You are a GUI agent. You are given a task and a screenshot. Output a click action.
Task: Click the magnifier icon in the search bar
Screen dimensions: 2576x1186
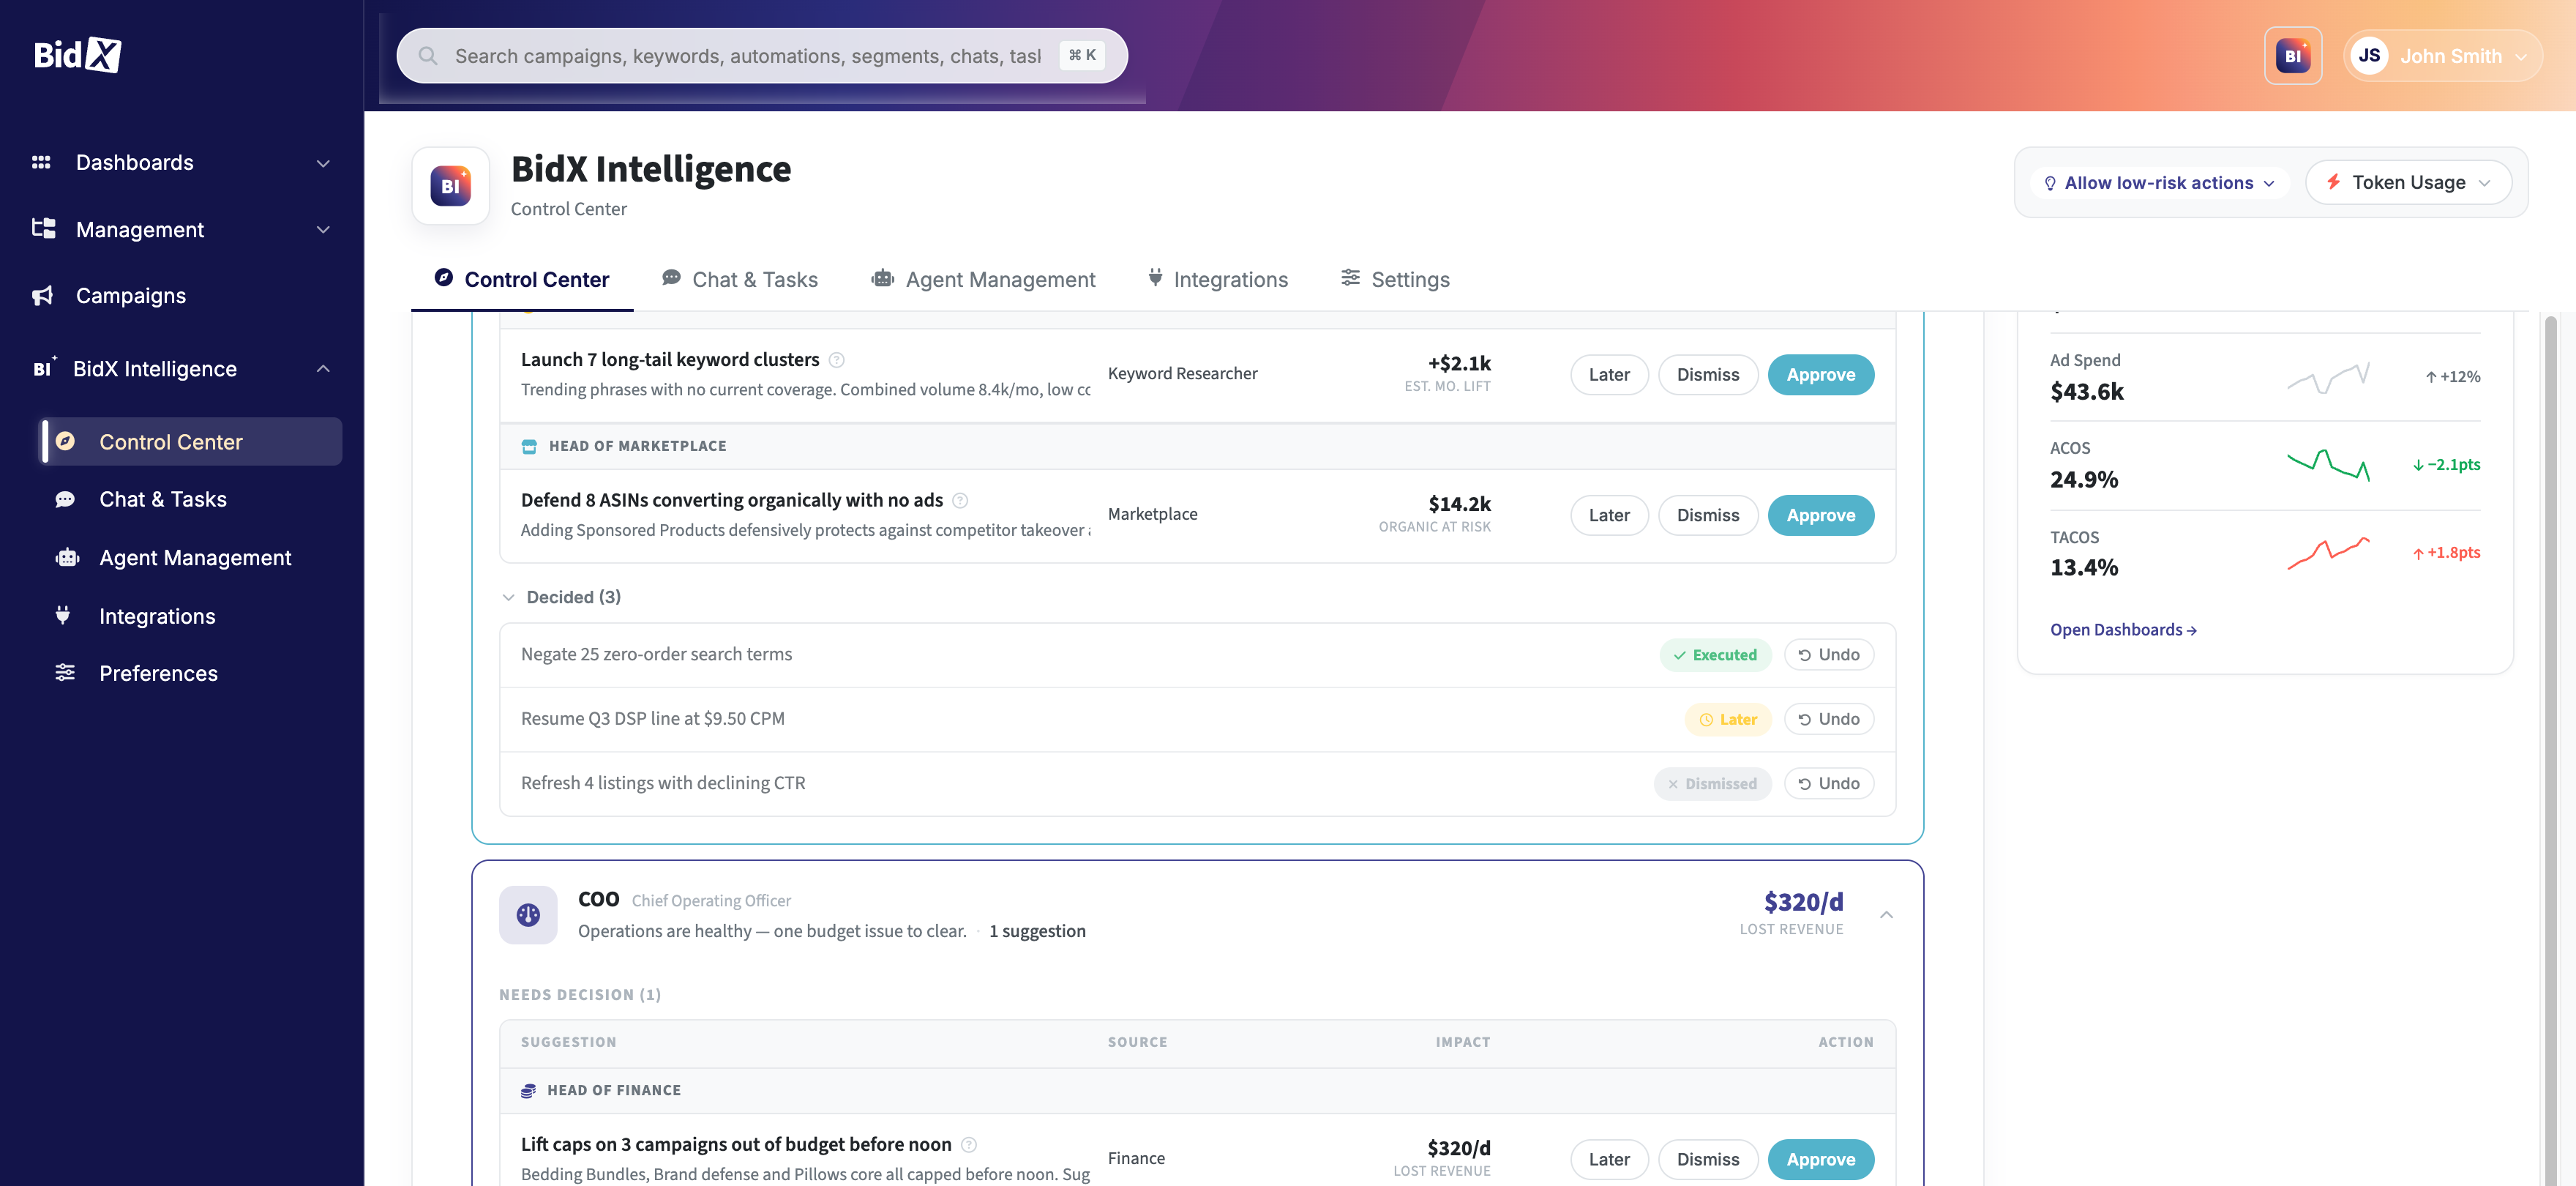click(428, 56)
